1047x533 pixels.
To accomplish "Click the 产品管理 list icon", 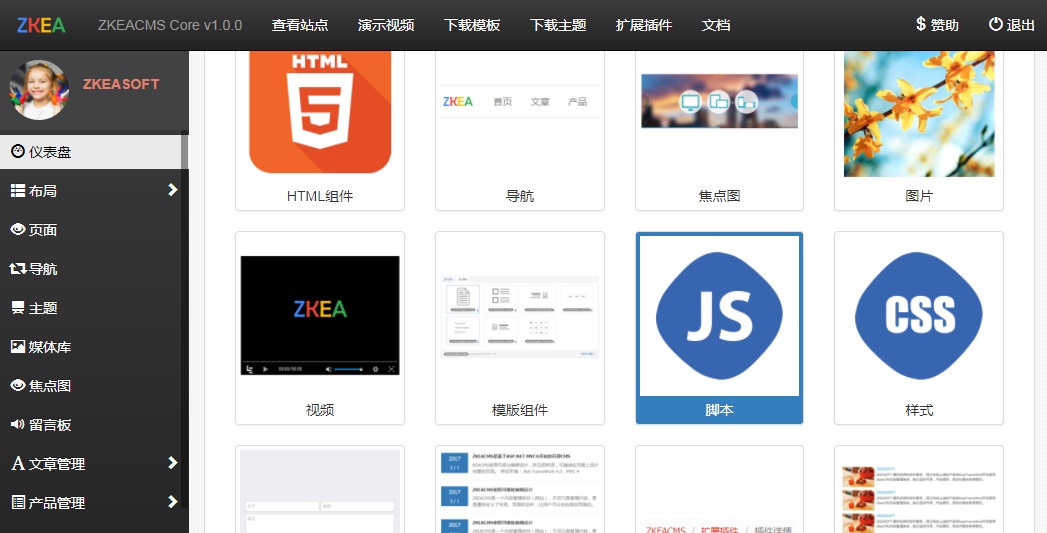I will [x=18, y=502].
